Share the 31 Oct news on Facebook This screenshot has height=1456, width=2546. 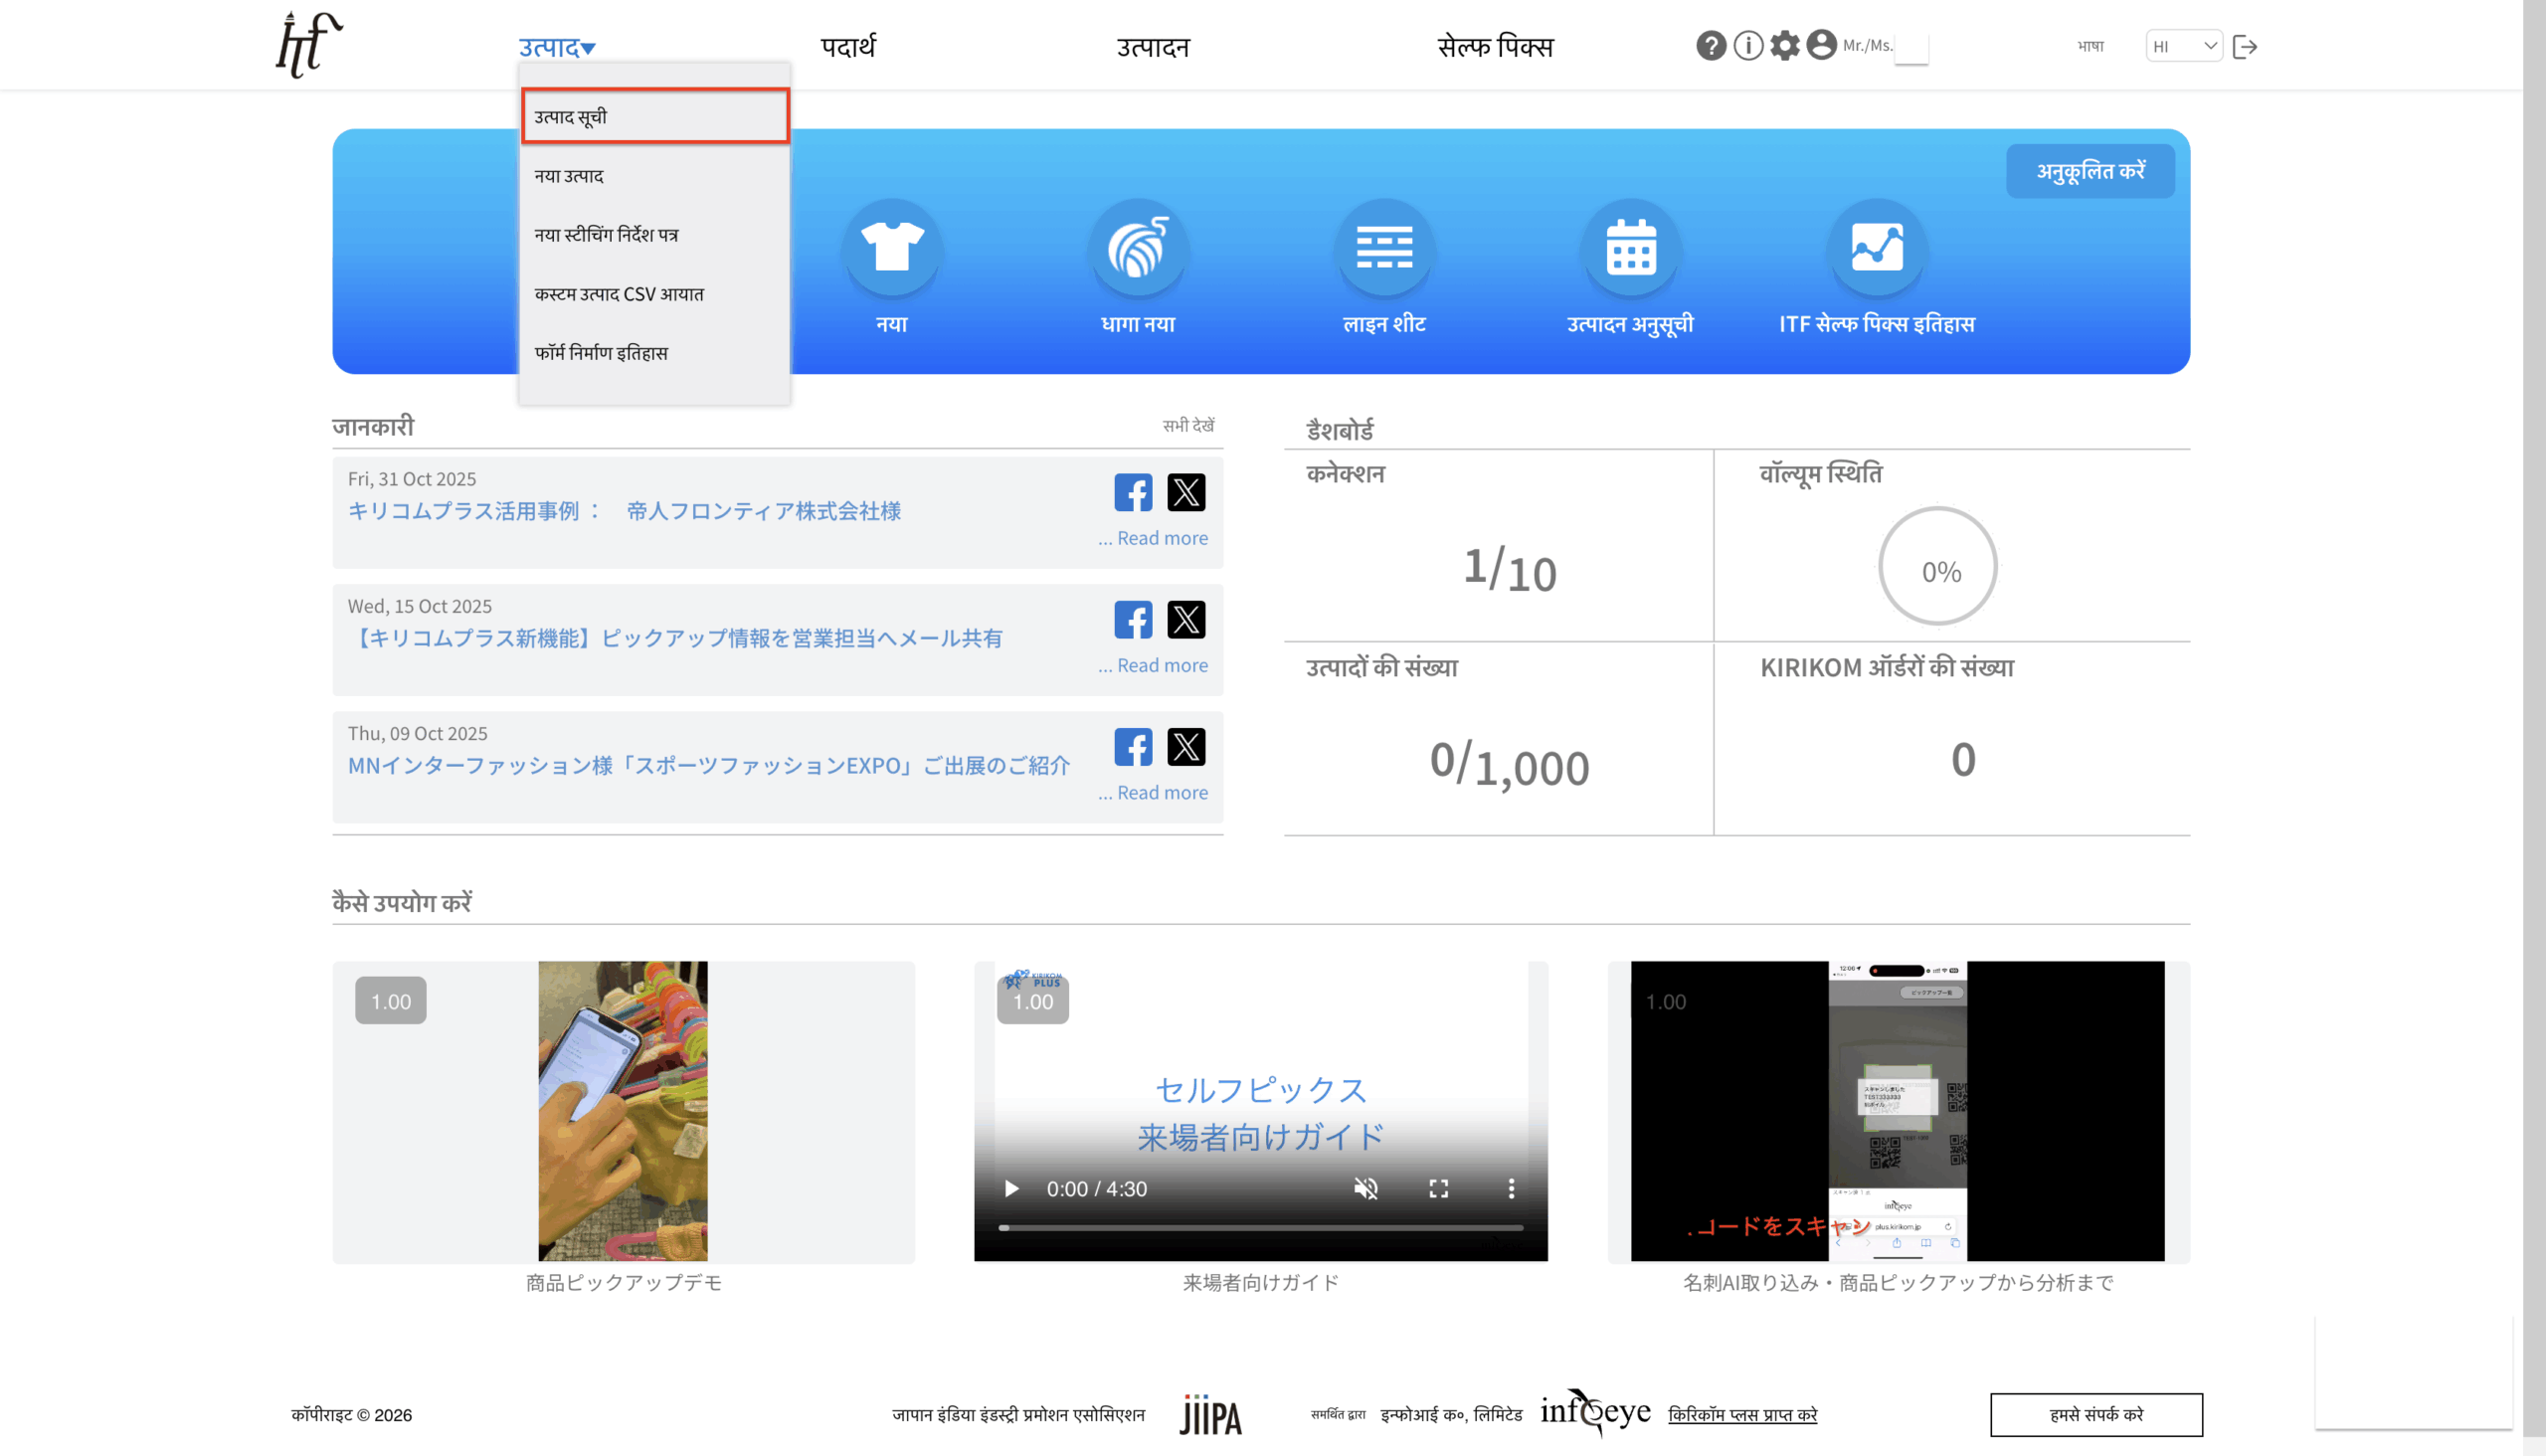click(1133, 493)
